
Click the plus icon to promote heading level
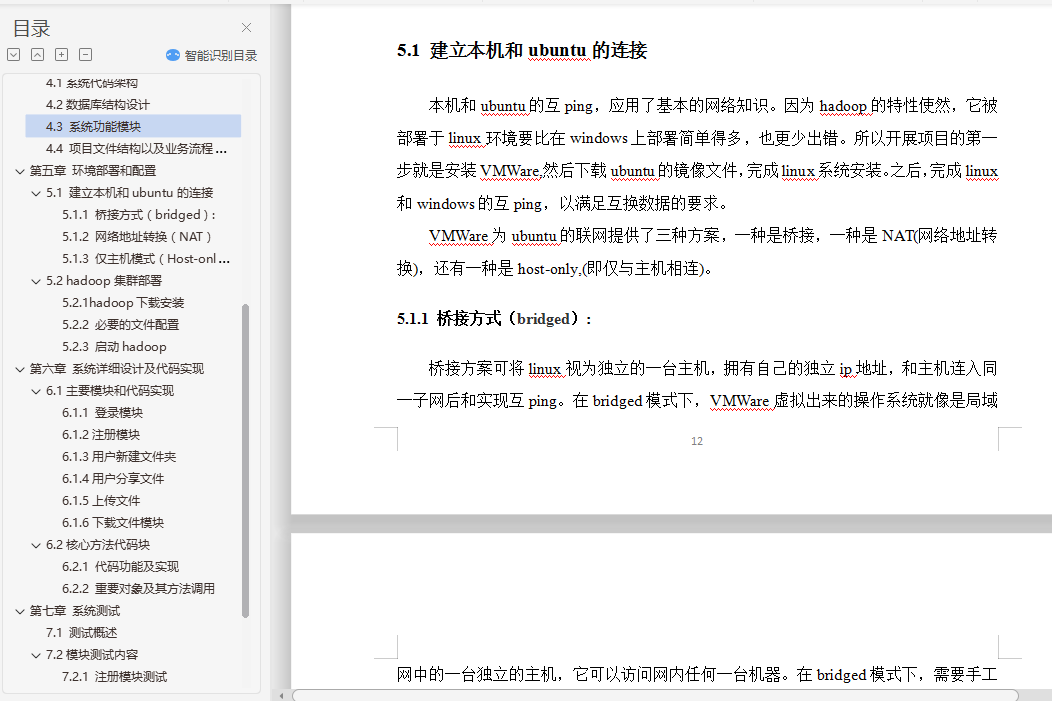tap(62, 55)
